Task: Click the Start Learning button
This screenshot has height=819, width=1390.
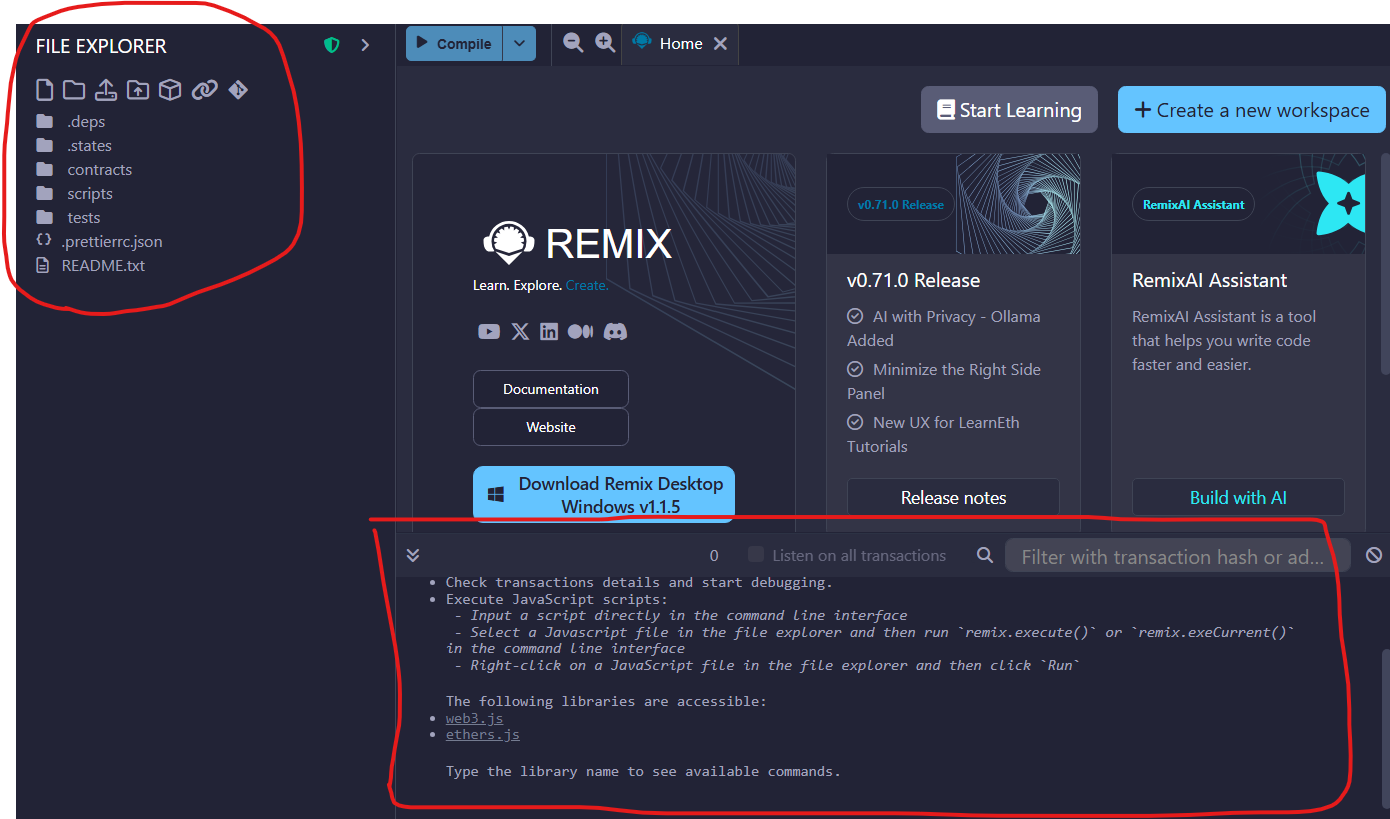Action: click(x=1009, y=110)
